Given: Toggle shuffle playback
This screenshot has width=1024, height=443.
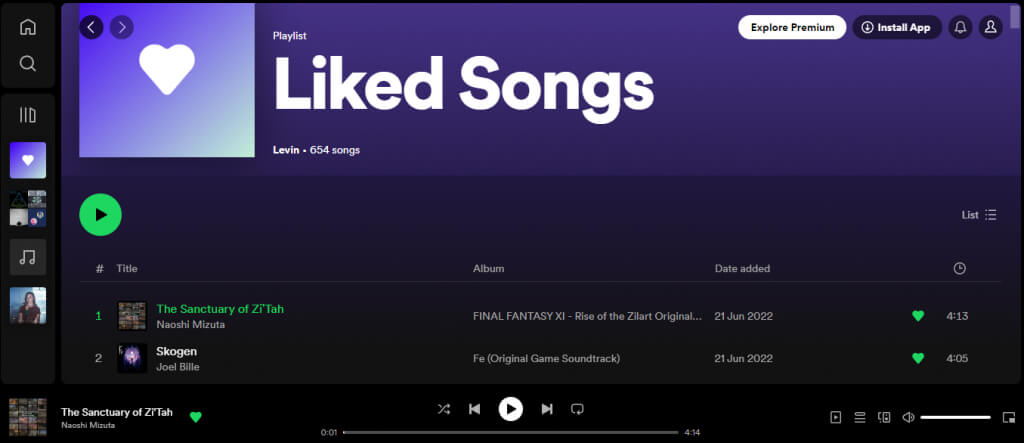Looking at the screenshot, I should 444,409.
